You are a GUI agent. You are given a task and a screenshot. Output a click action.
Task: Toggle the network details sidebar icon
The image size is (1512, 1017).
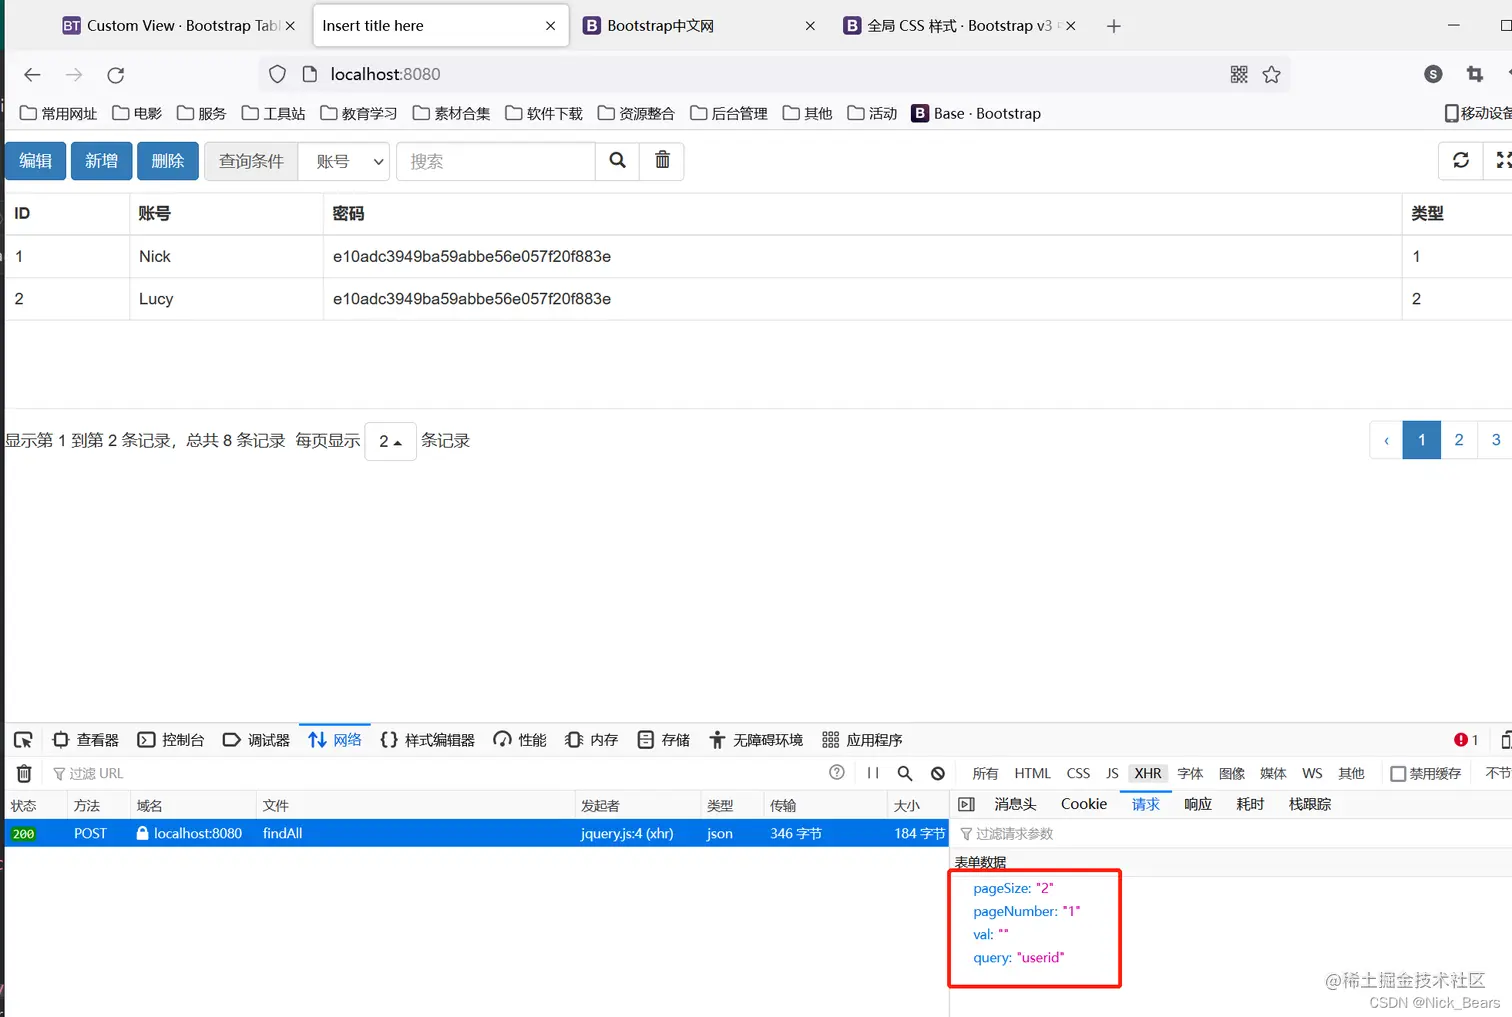[966, 804]
